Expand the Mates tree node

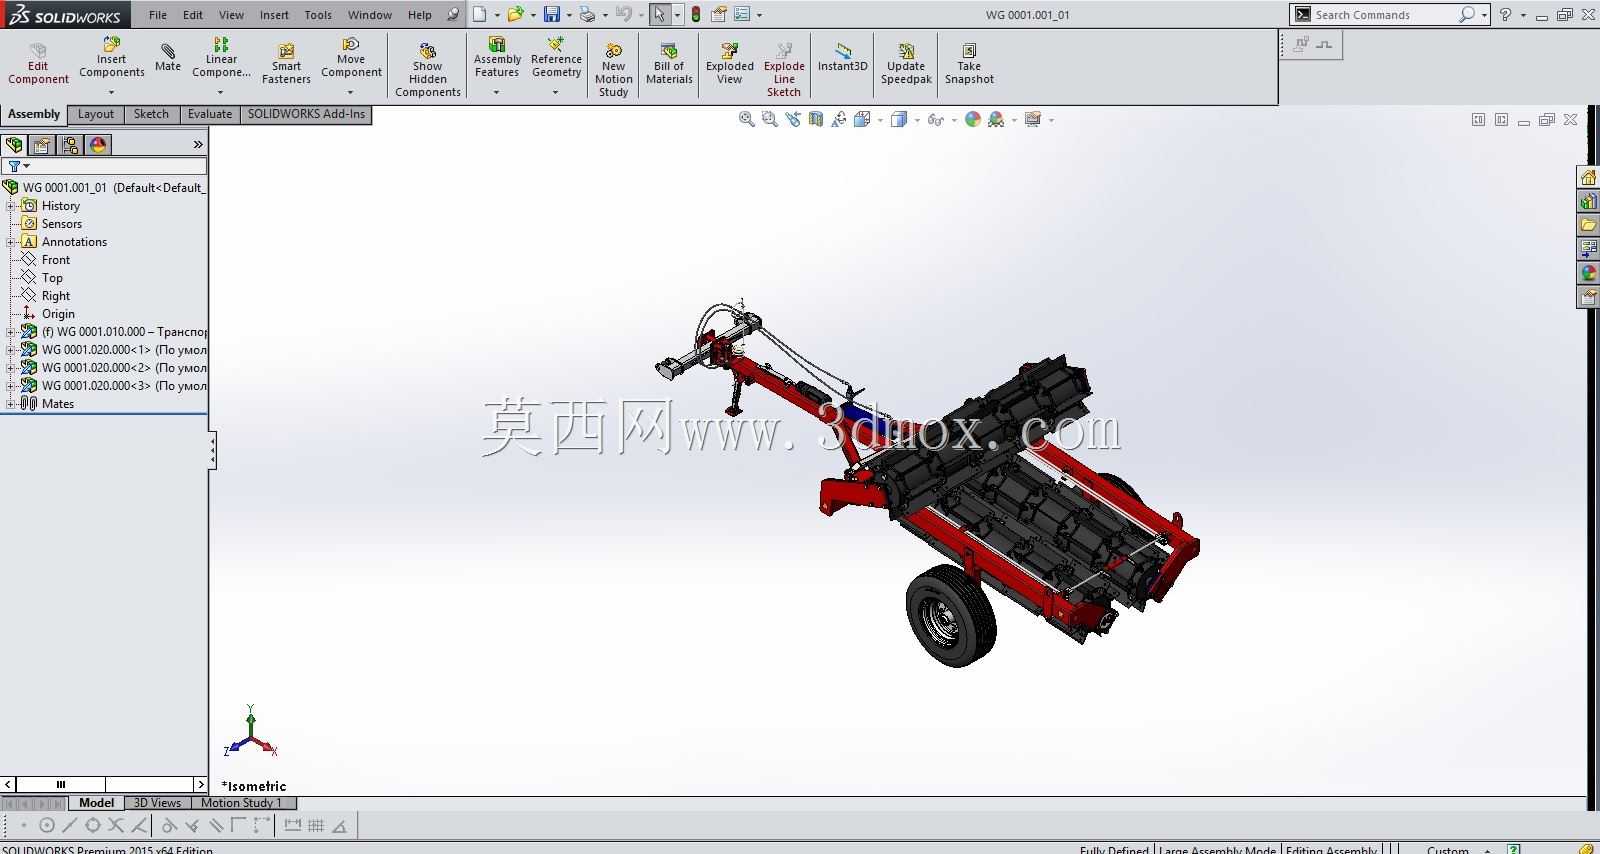[11, 404]
